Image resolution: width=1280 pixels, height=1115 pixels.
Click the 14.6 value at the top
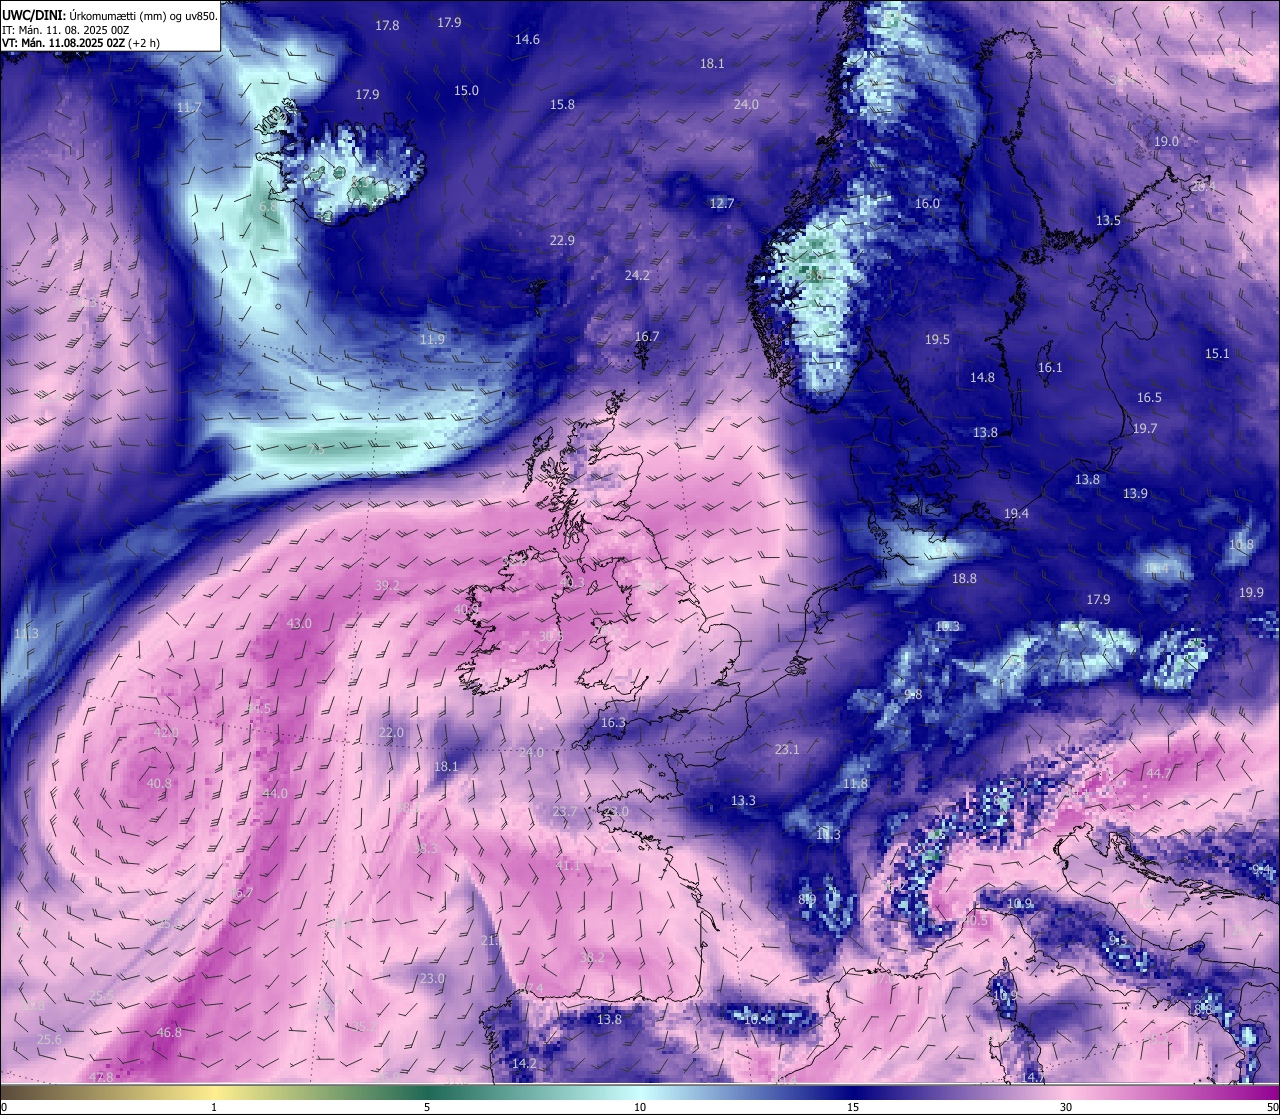pyautogui.click(x=527, y=40)
